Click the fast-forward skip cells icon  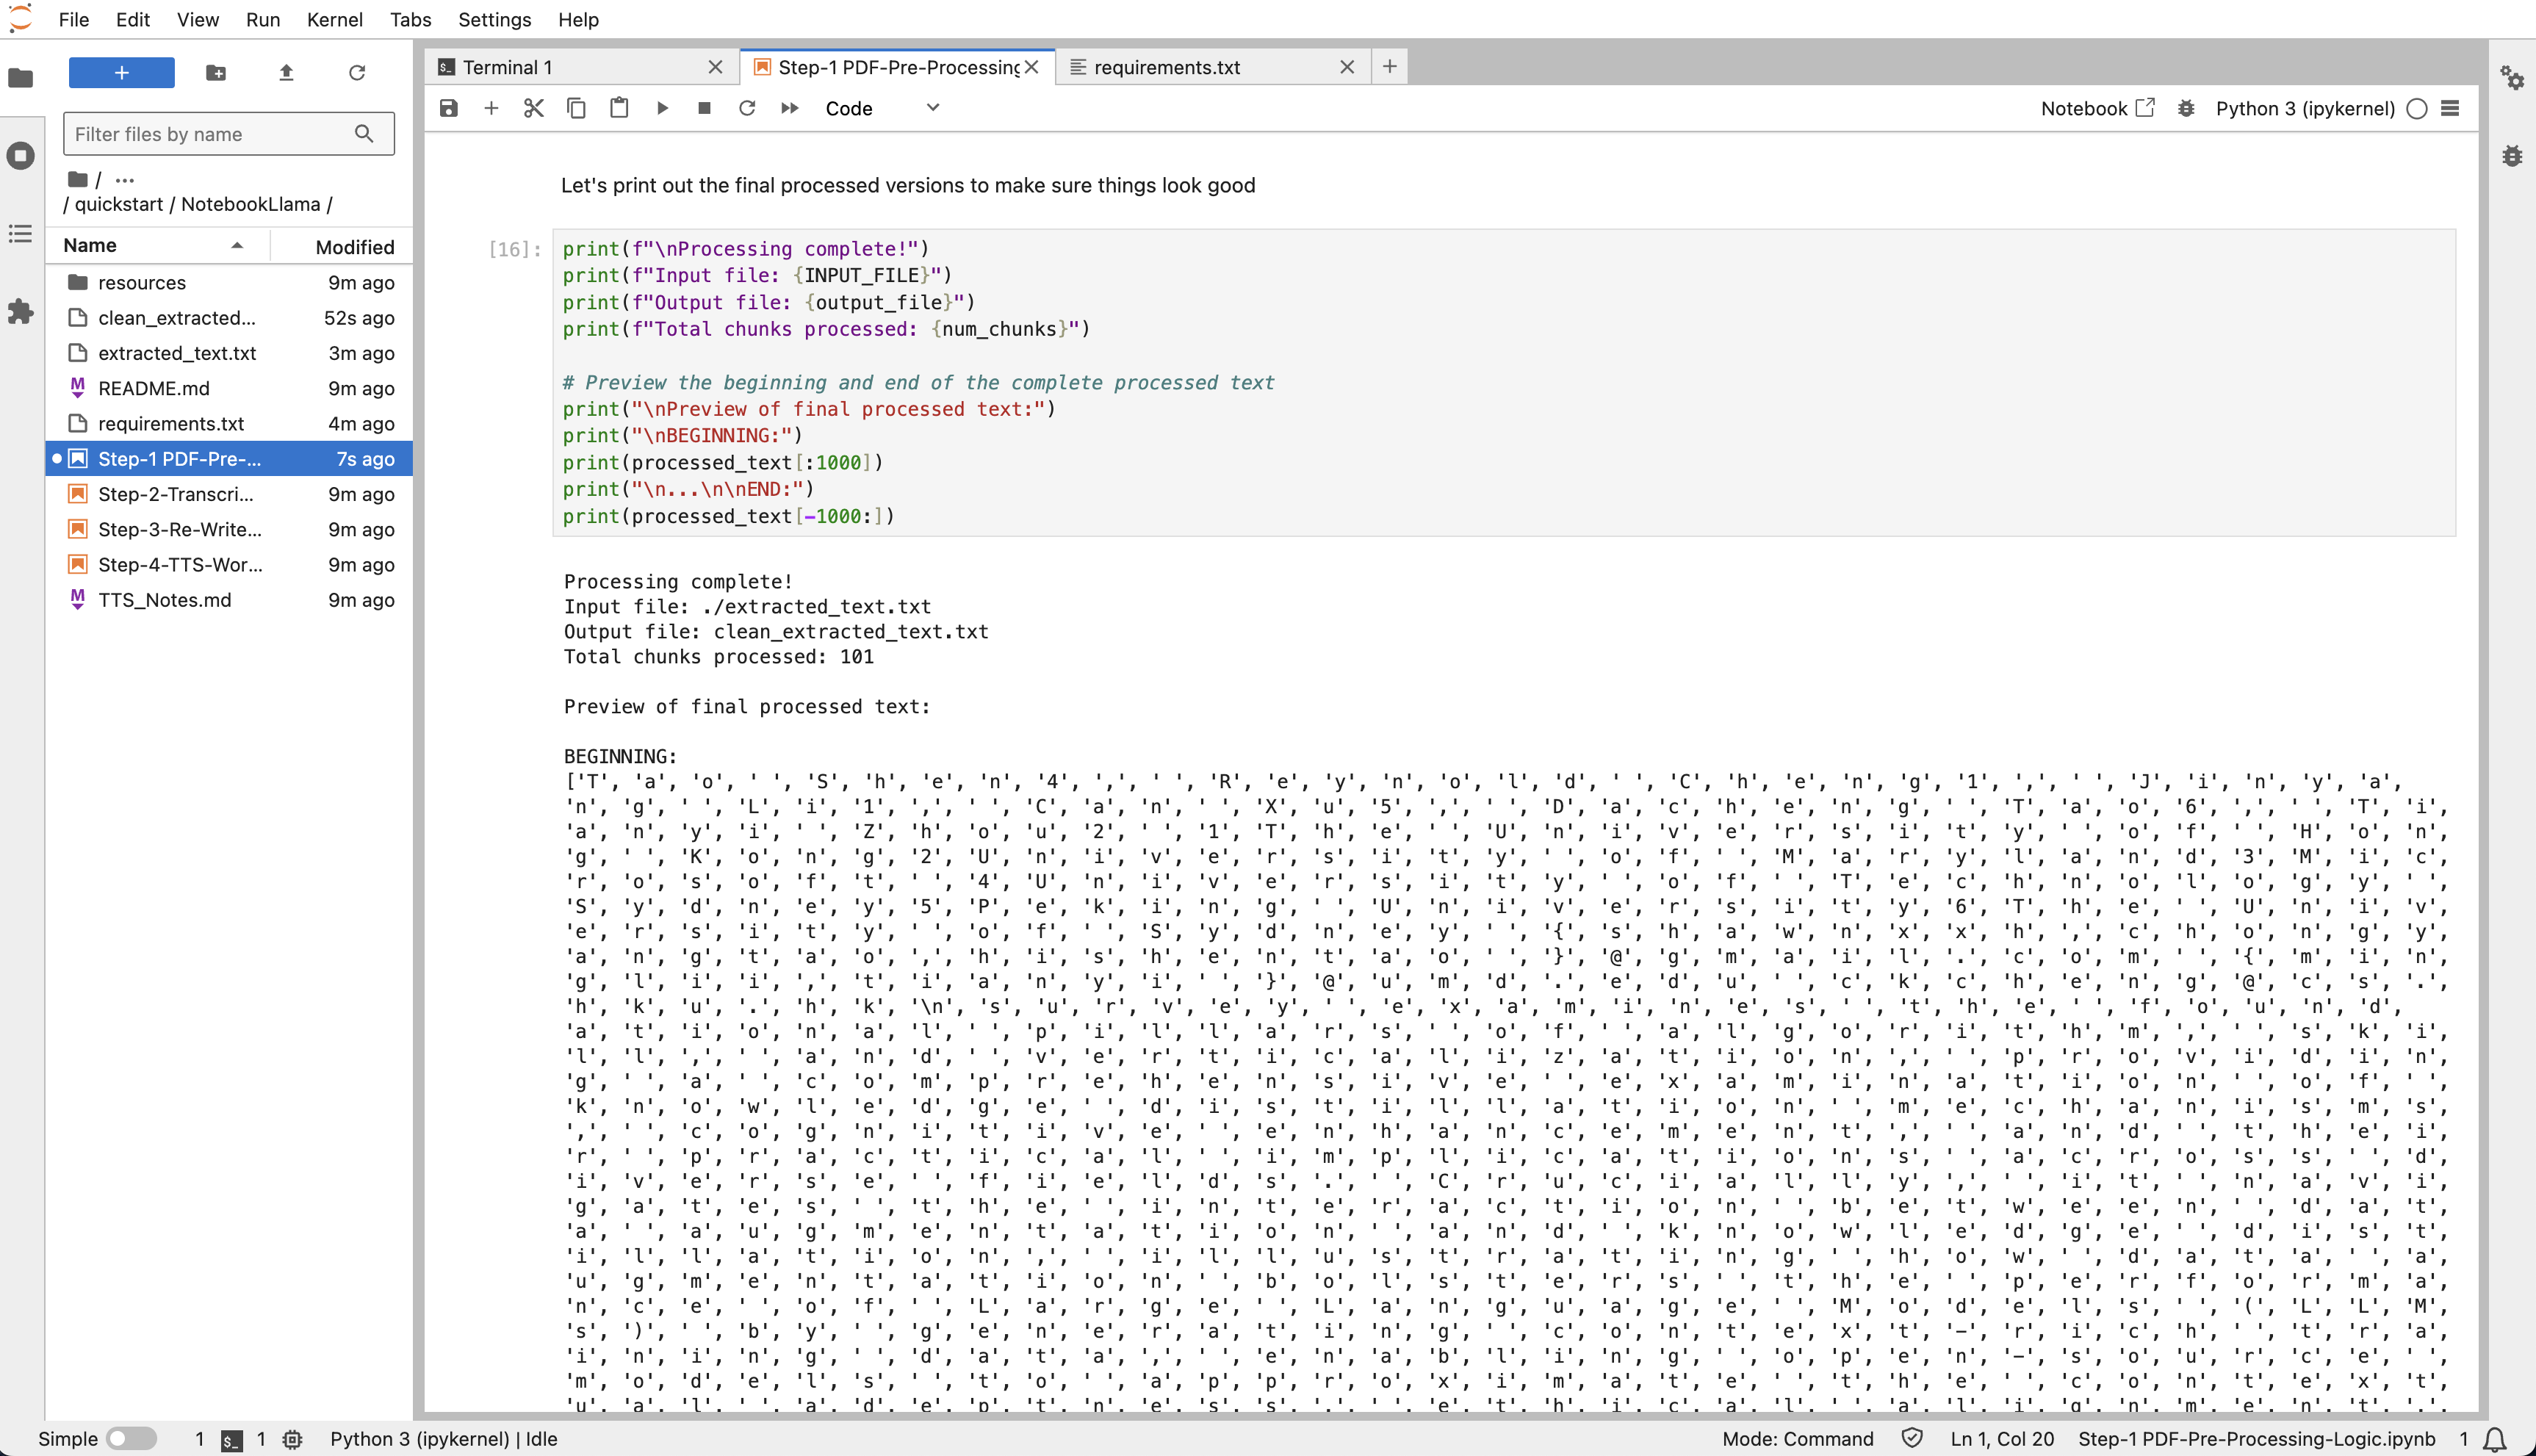click(x=788, y=108)
